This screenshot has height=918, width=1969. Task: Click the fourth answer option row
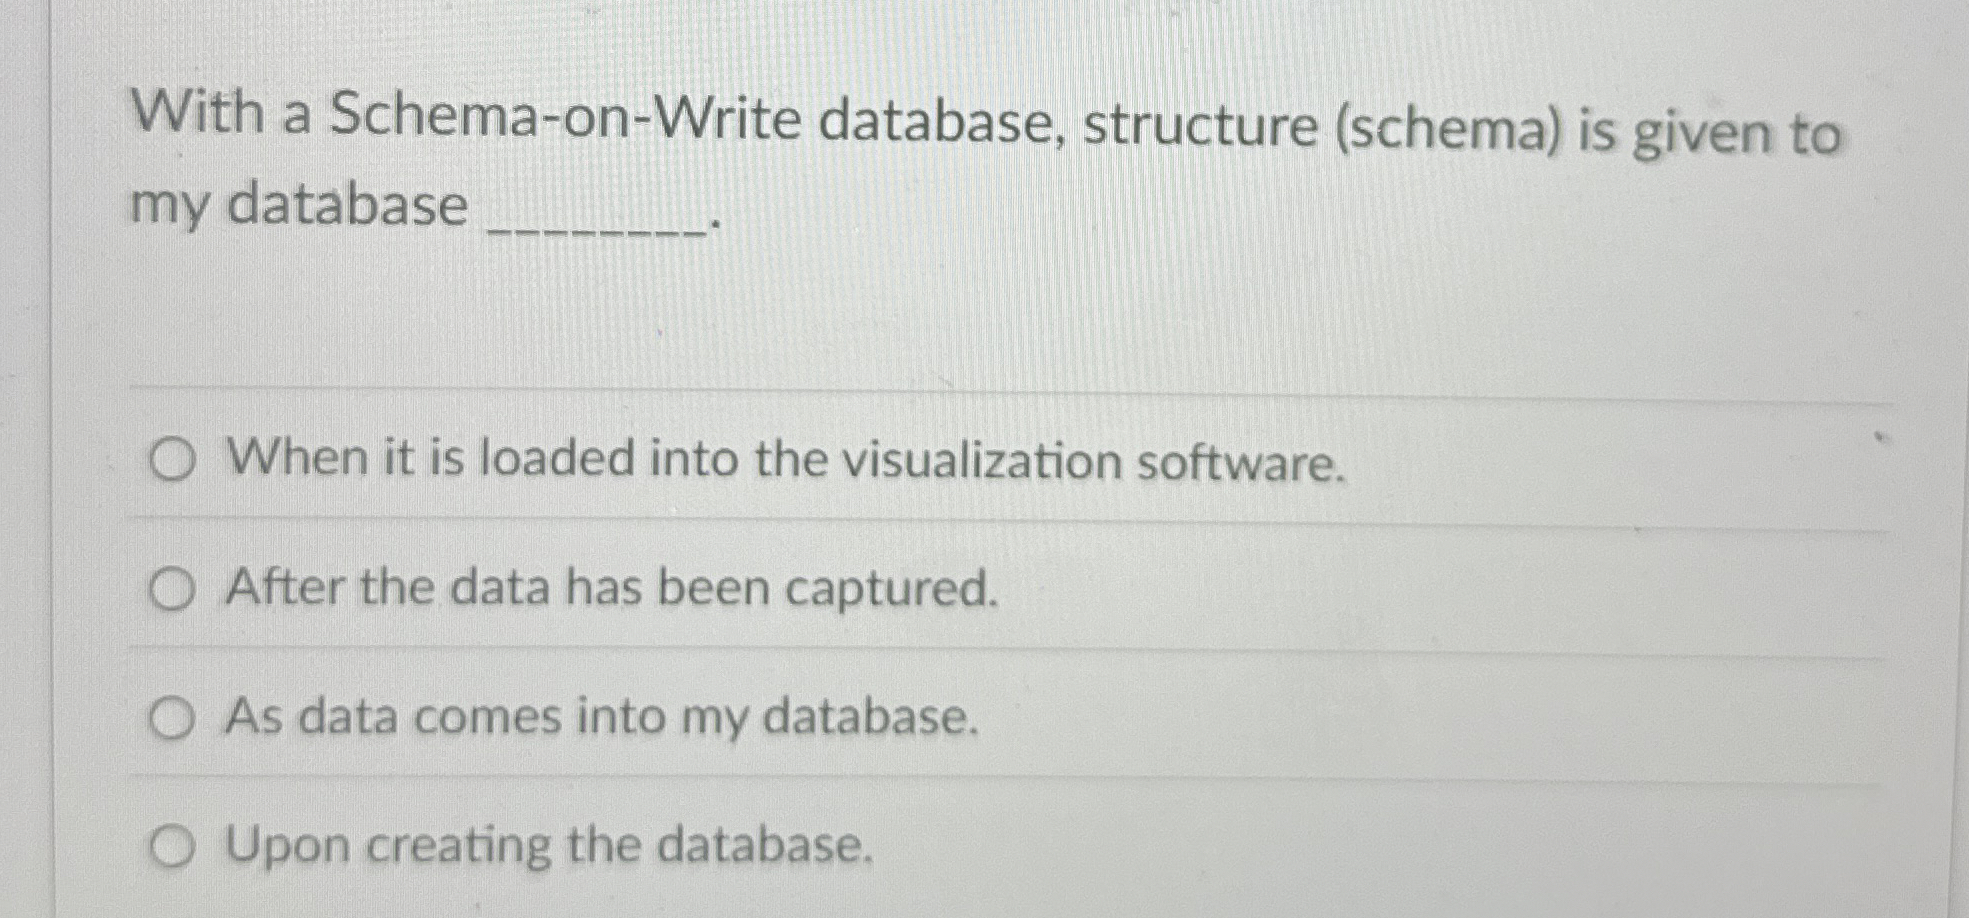click(900, 846)
